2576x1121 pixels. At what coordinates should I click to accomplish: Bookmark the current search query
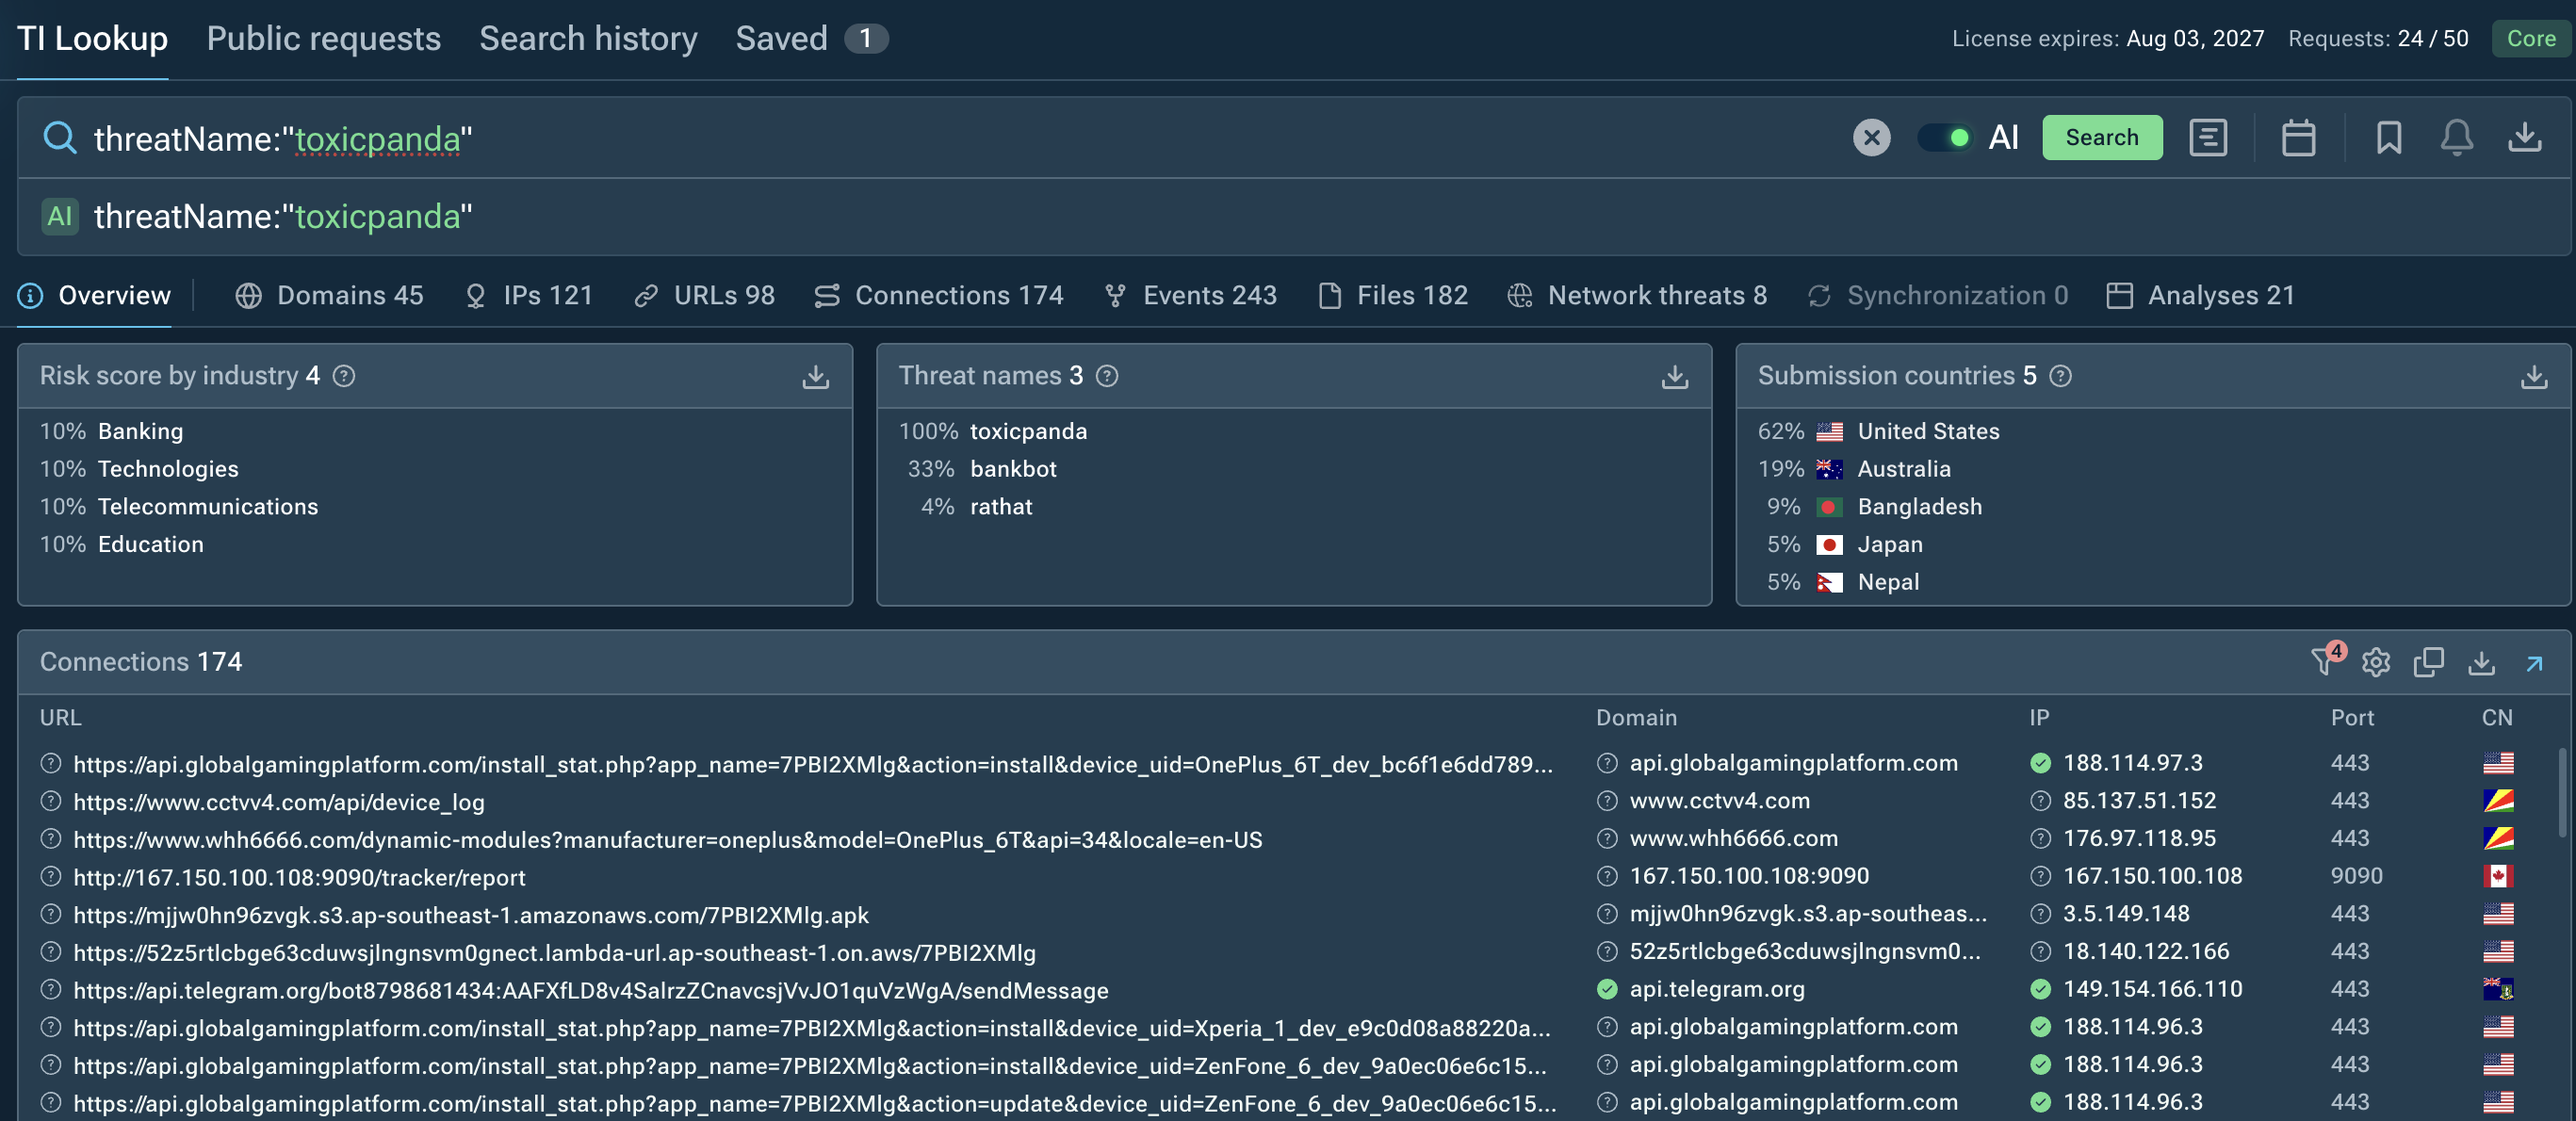2388,137
